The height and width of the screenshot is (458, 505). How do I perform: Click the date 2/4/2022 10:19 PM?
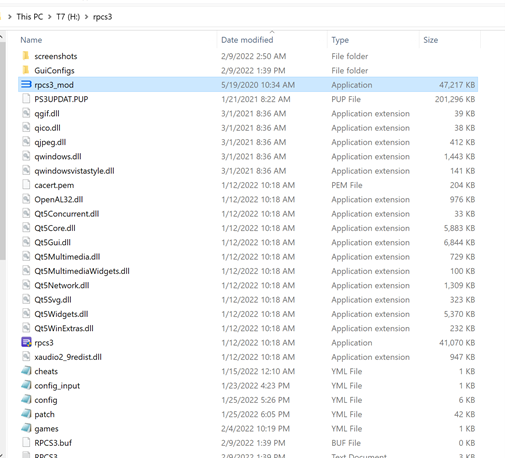click(255, 429)
